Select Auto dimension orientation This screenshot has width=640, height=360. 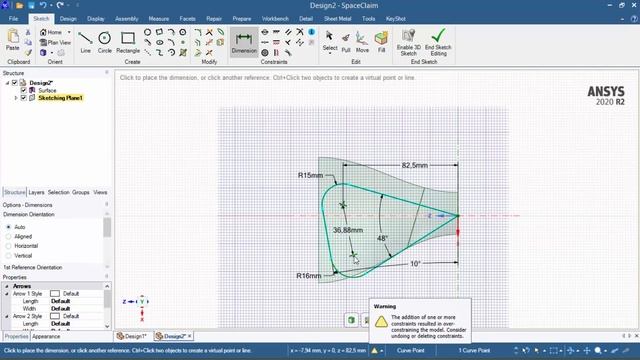click(x=9, y=227)
